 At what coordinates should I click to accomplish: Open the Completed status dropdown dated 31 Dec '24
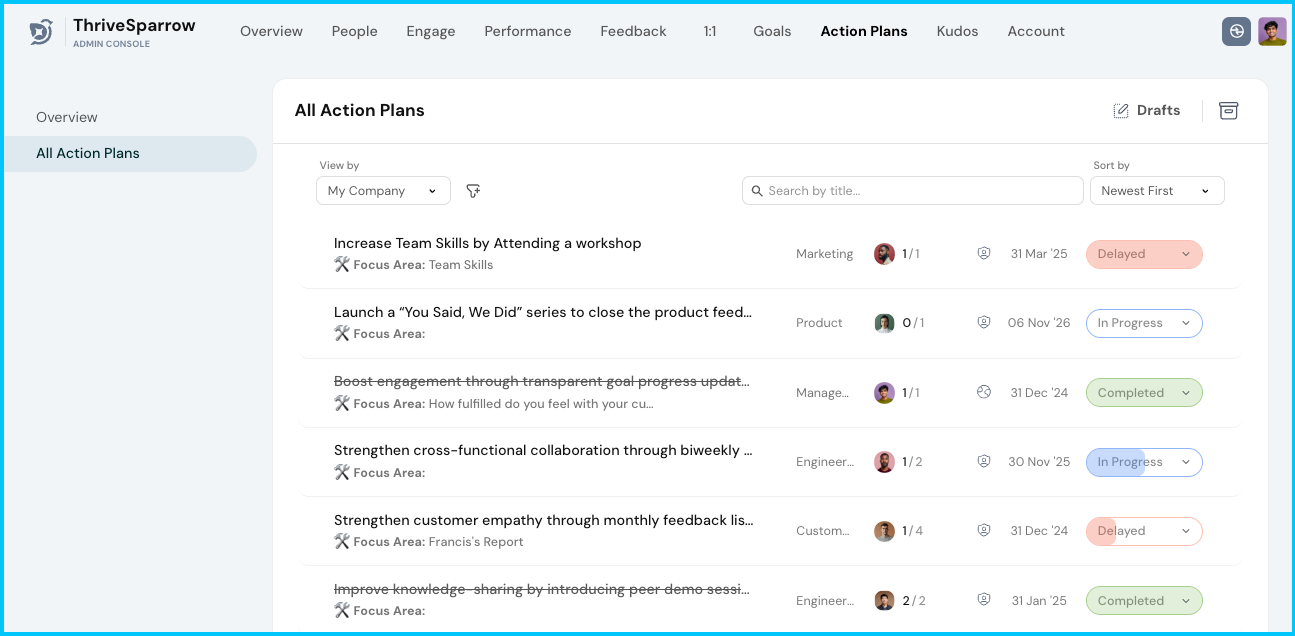tap(1144, 393)
